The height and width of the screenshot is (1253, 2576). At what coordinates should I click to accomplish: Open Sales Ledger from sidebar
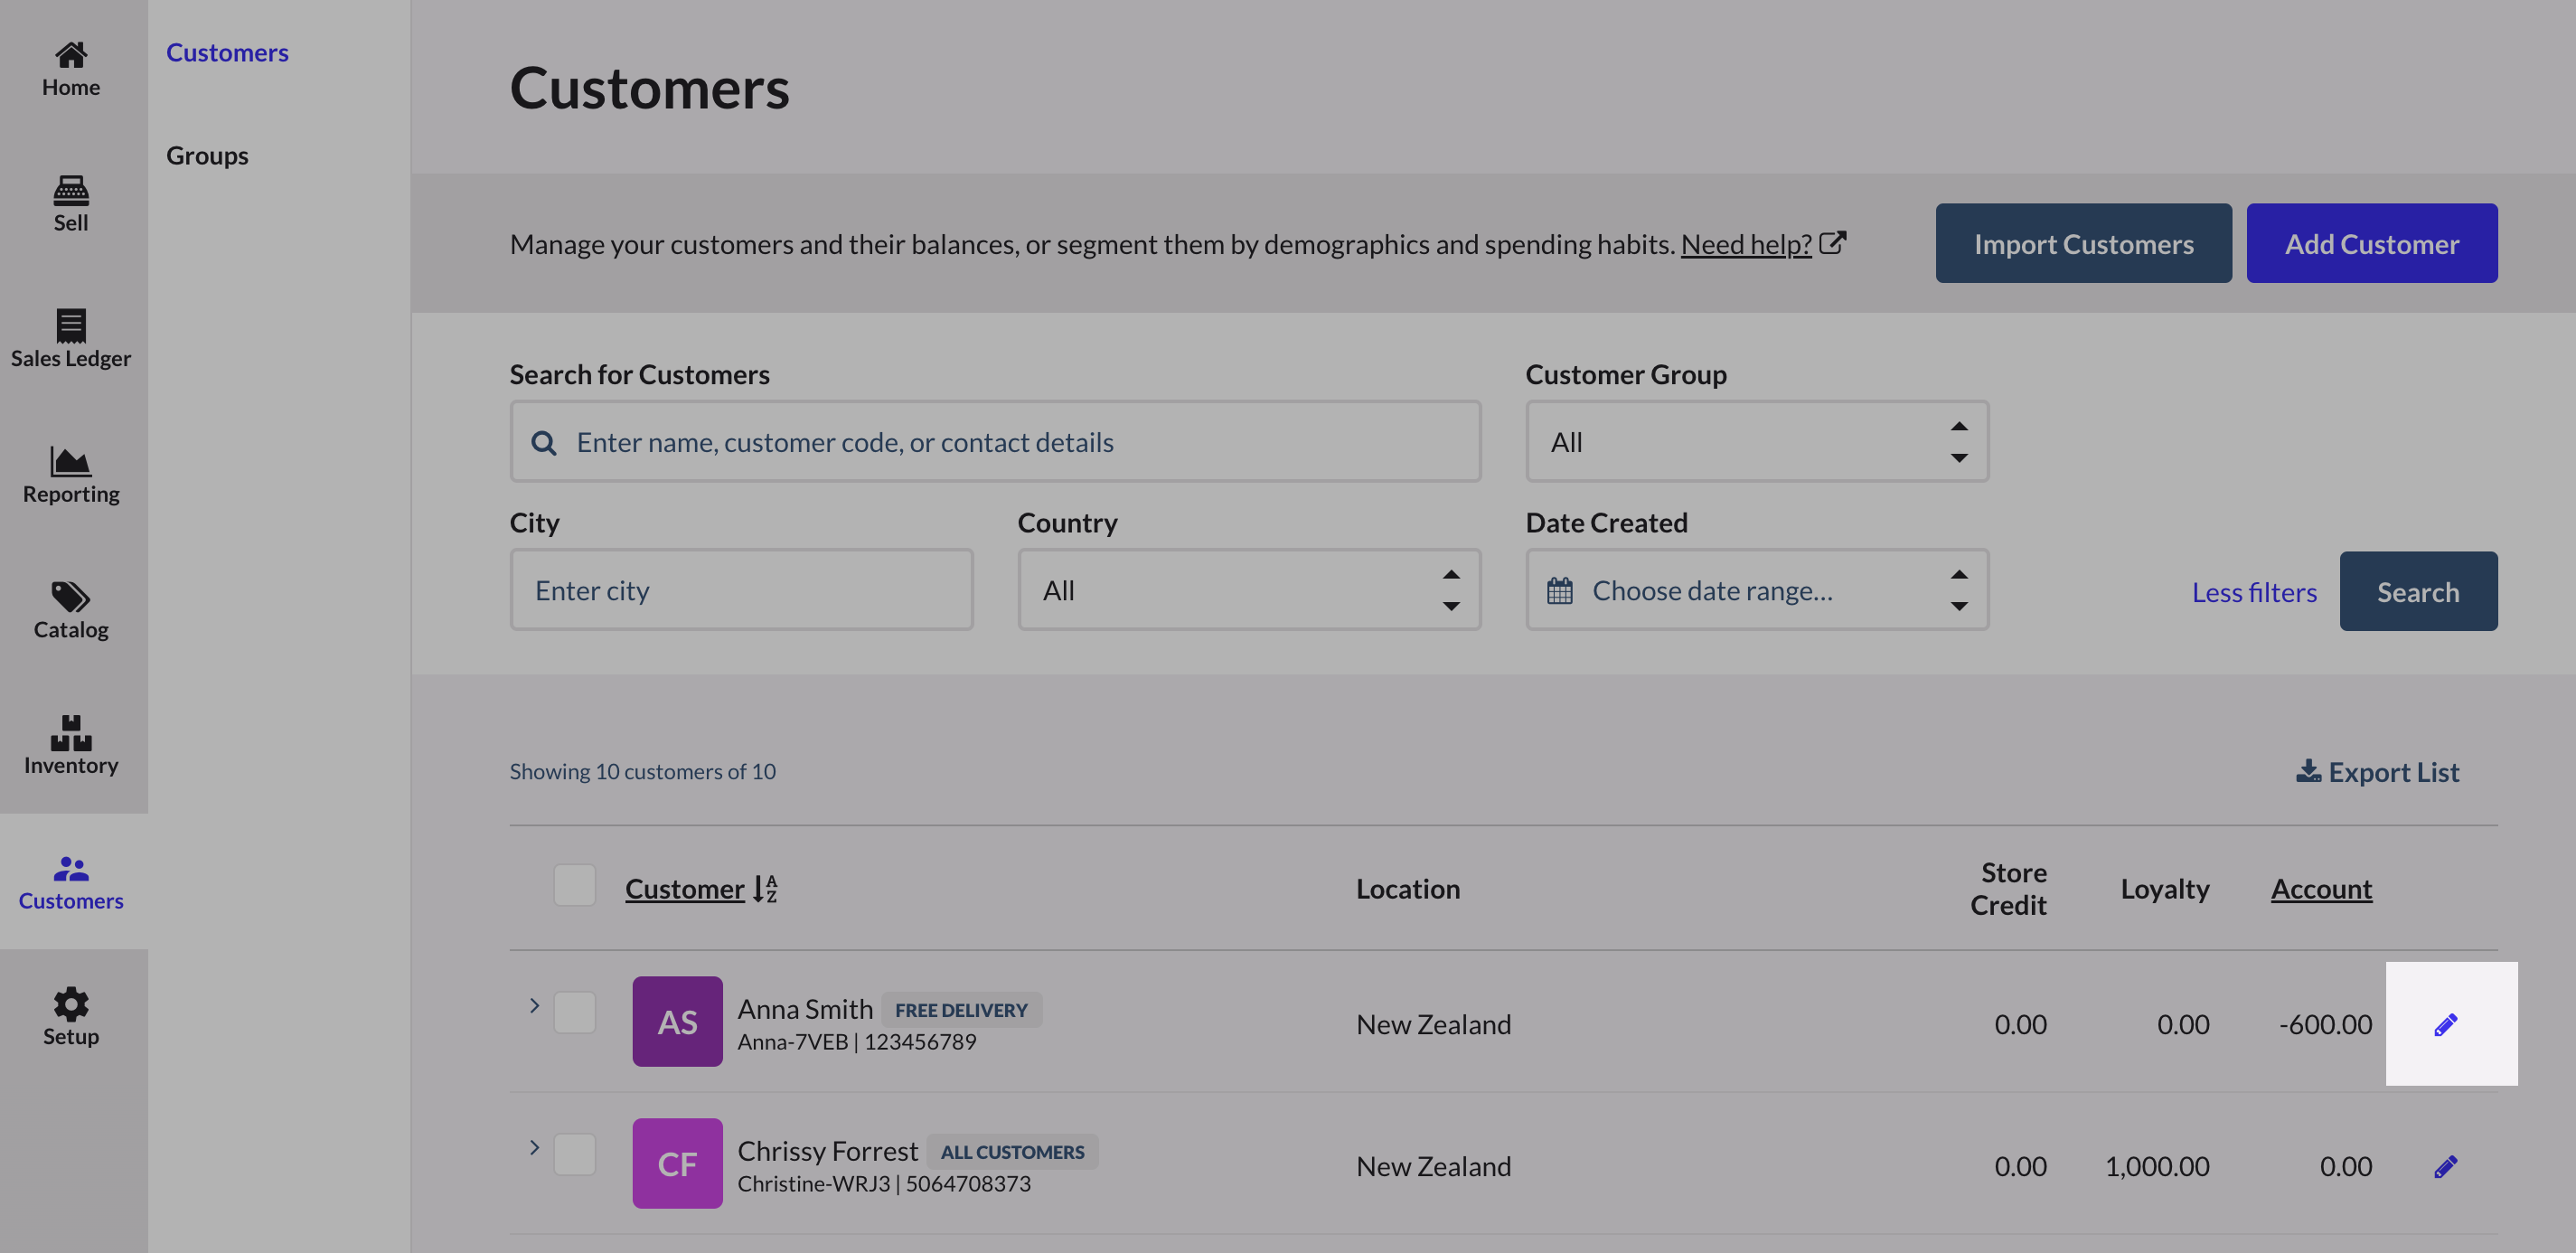pos(71,339)
